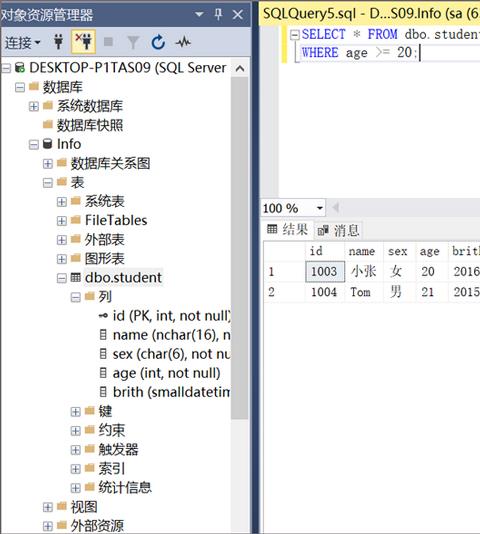The height and width of the screenshot is (534, 480).
Task: Click the dbo.student table icon
Action: click(76, 277)
